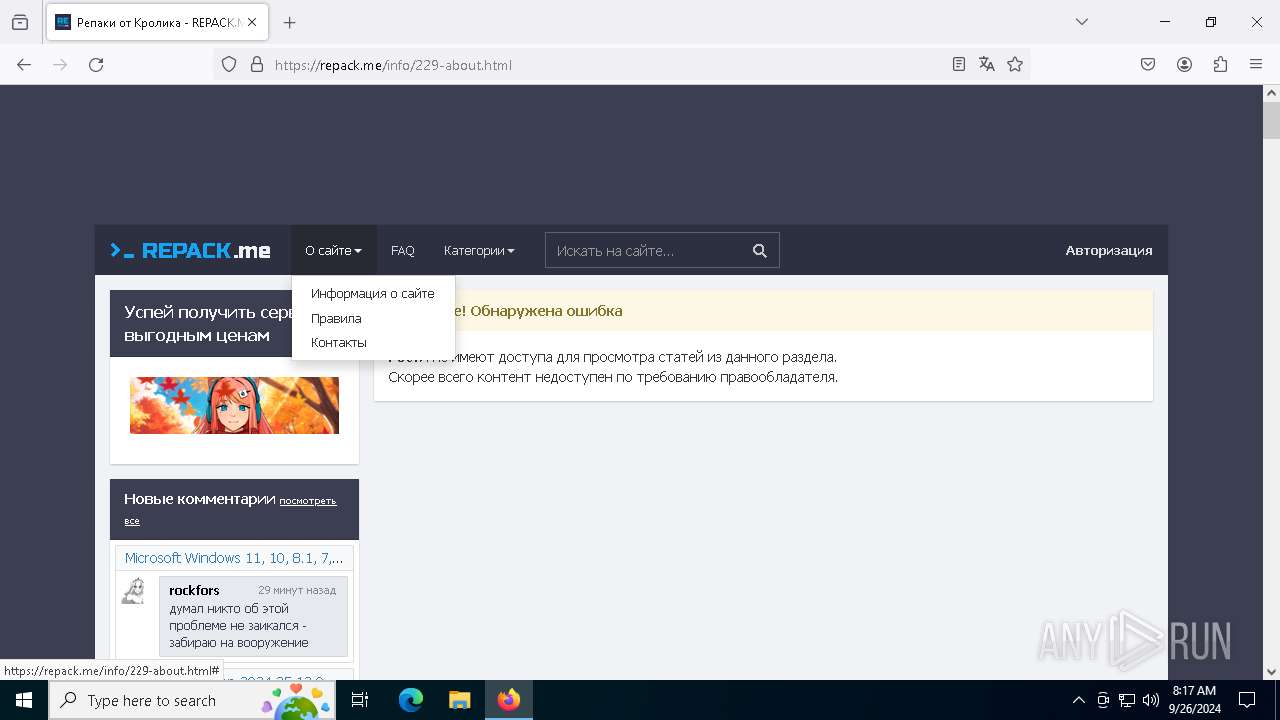This screenshot has height=720, width=1280.
Task: Close the REPACK.me tab
Action: (252, 22)
